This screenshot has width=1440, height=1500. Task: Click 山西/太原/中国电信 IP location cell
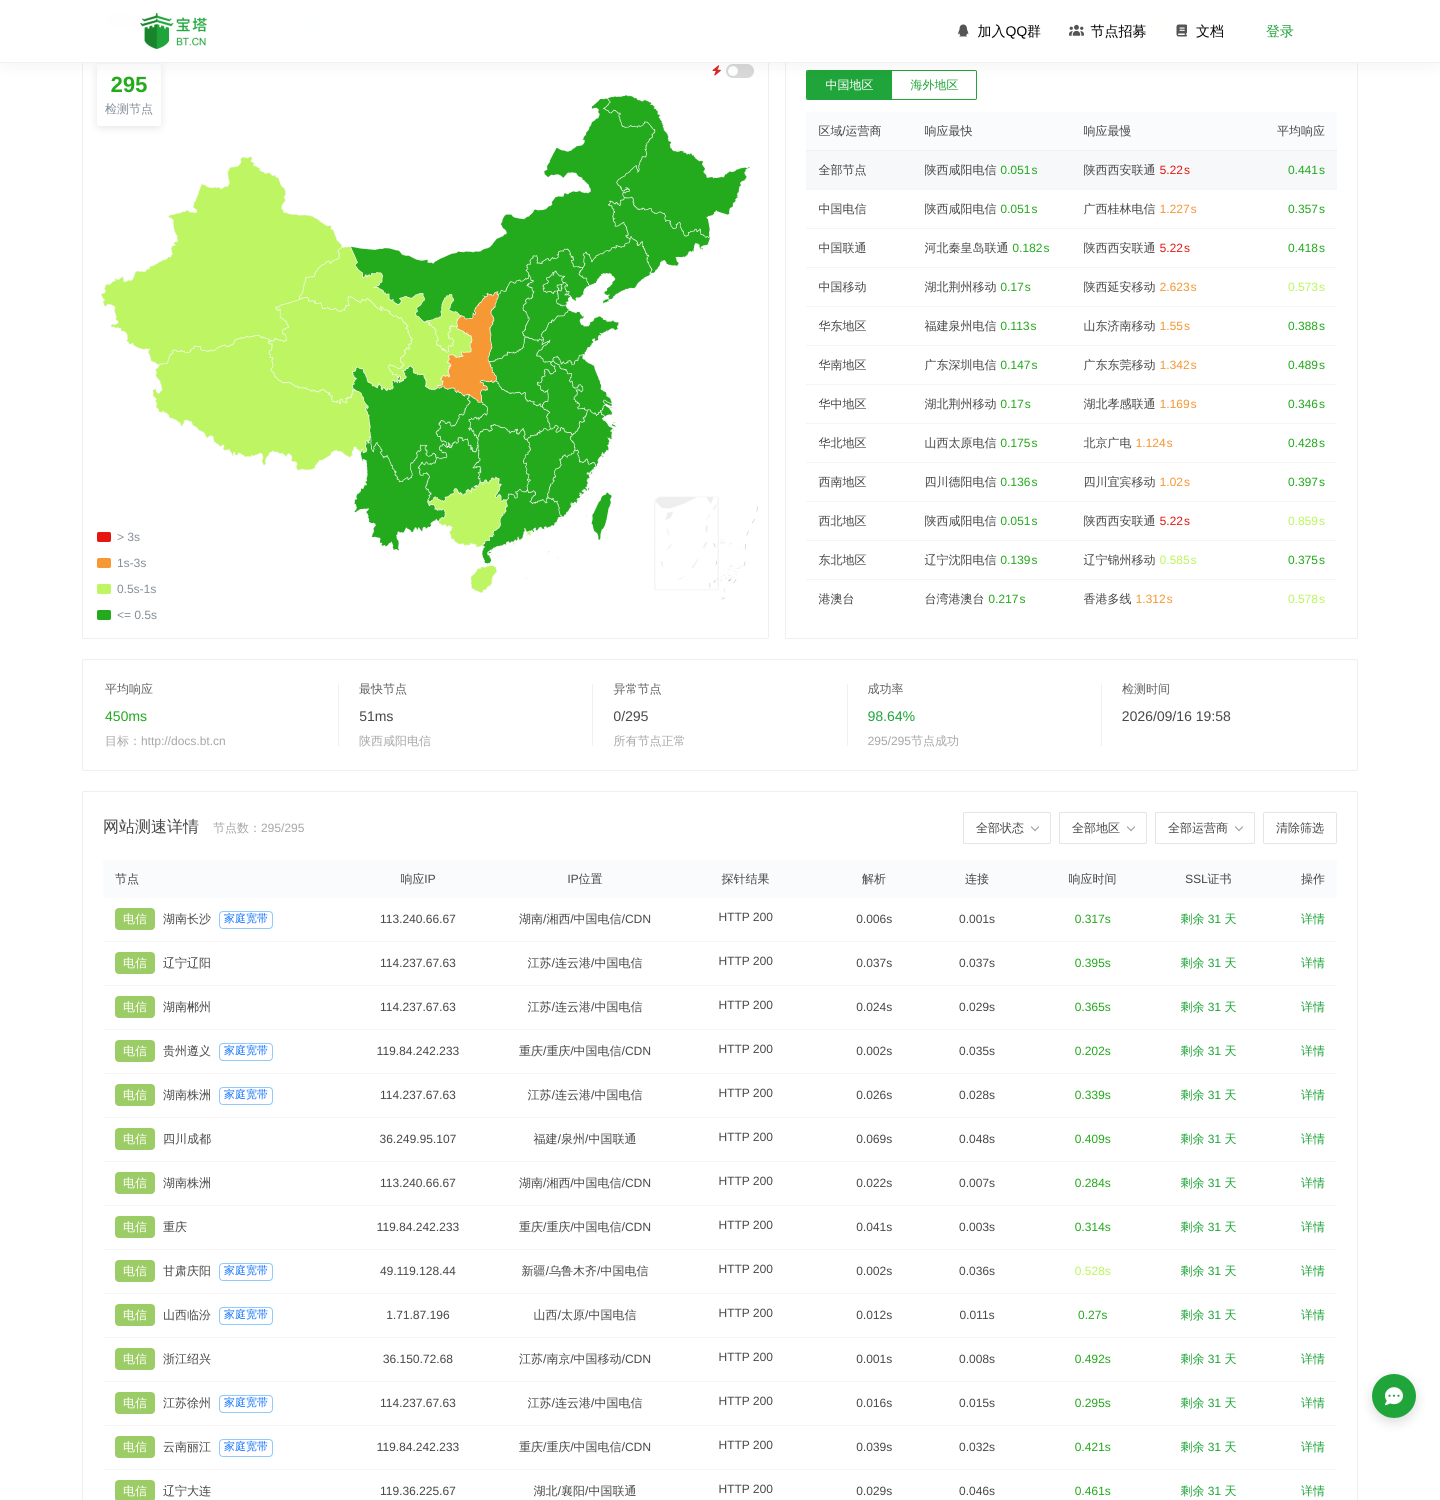585,1315
